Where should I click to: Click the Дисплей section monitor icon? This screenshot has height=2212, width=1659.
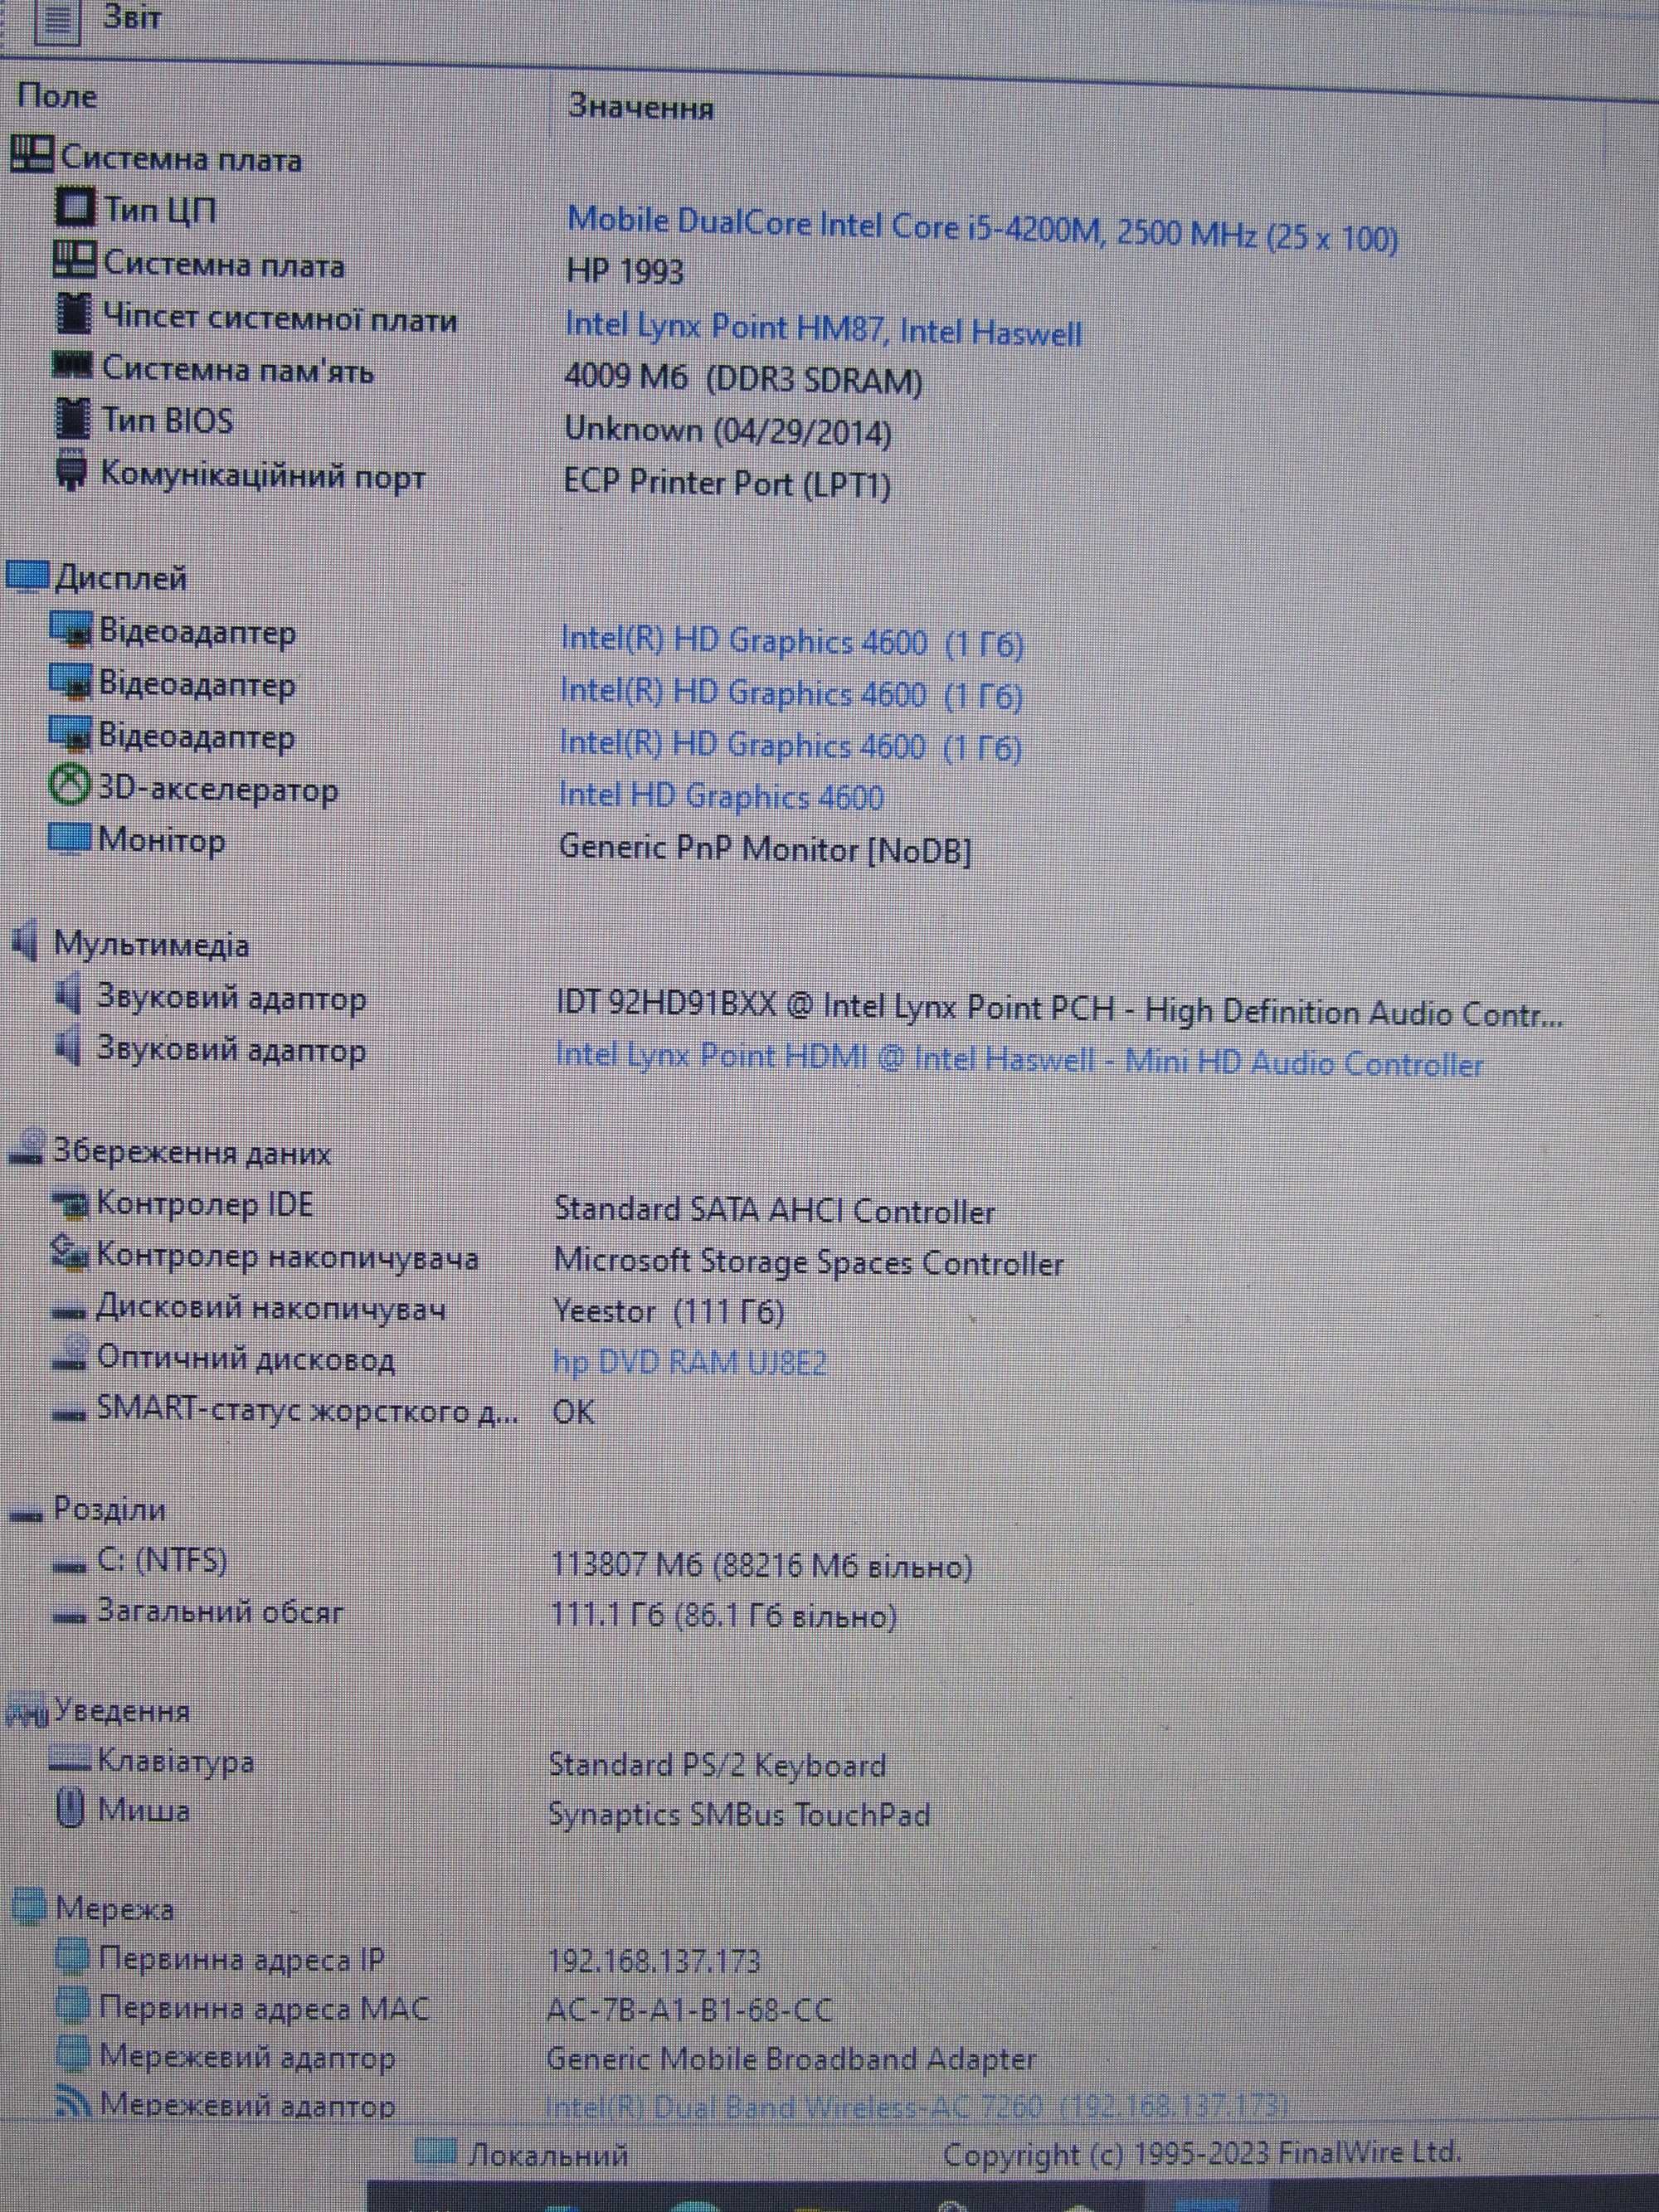tap(27, 576)
